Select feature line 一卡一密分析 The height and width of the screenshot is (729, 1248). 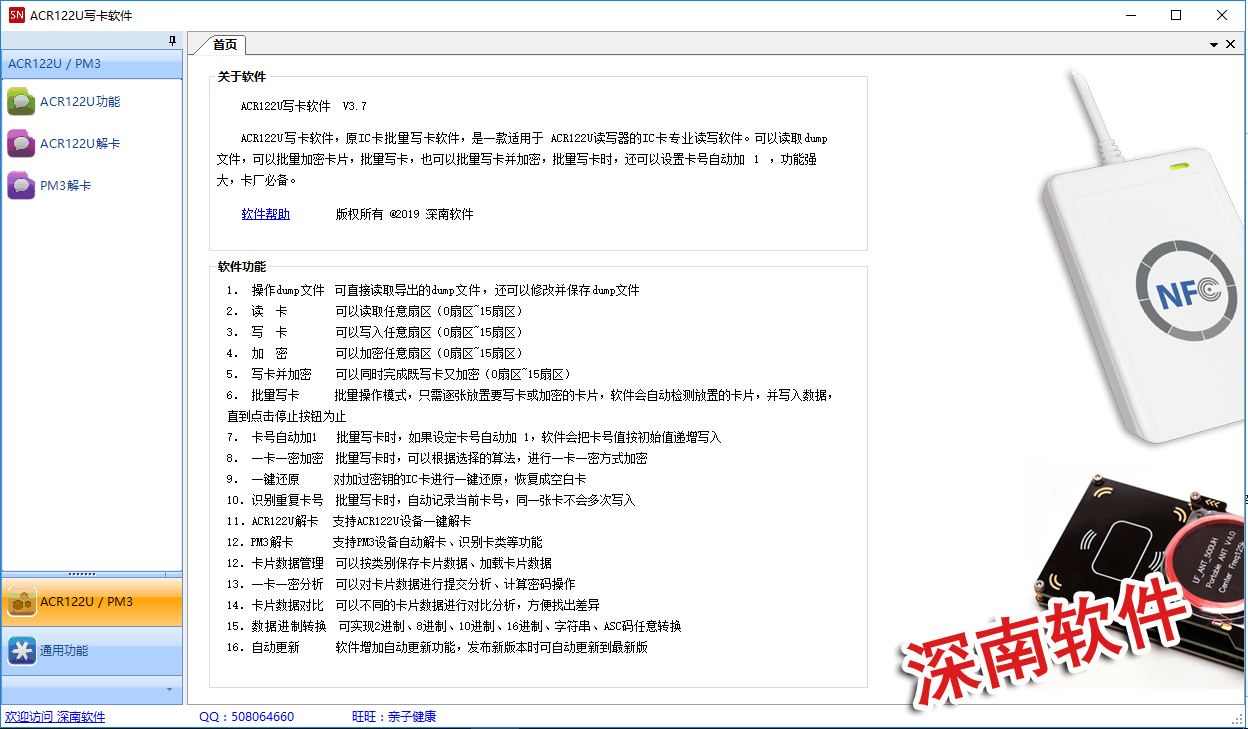coord(400,584)
